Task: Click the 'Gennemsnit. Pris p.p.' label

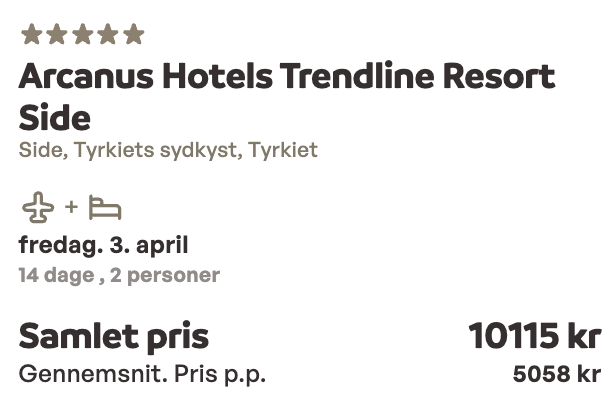Action: (143, 374)
